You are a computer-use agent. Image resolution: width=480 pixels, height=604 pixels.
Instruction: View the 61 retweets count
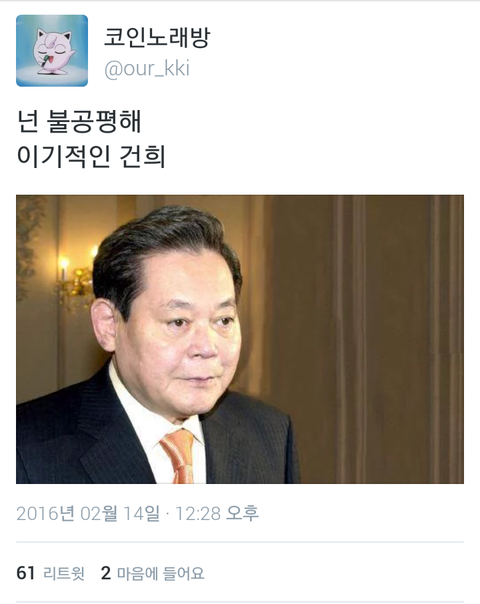25,573
